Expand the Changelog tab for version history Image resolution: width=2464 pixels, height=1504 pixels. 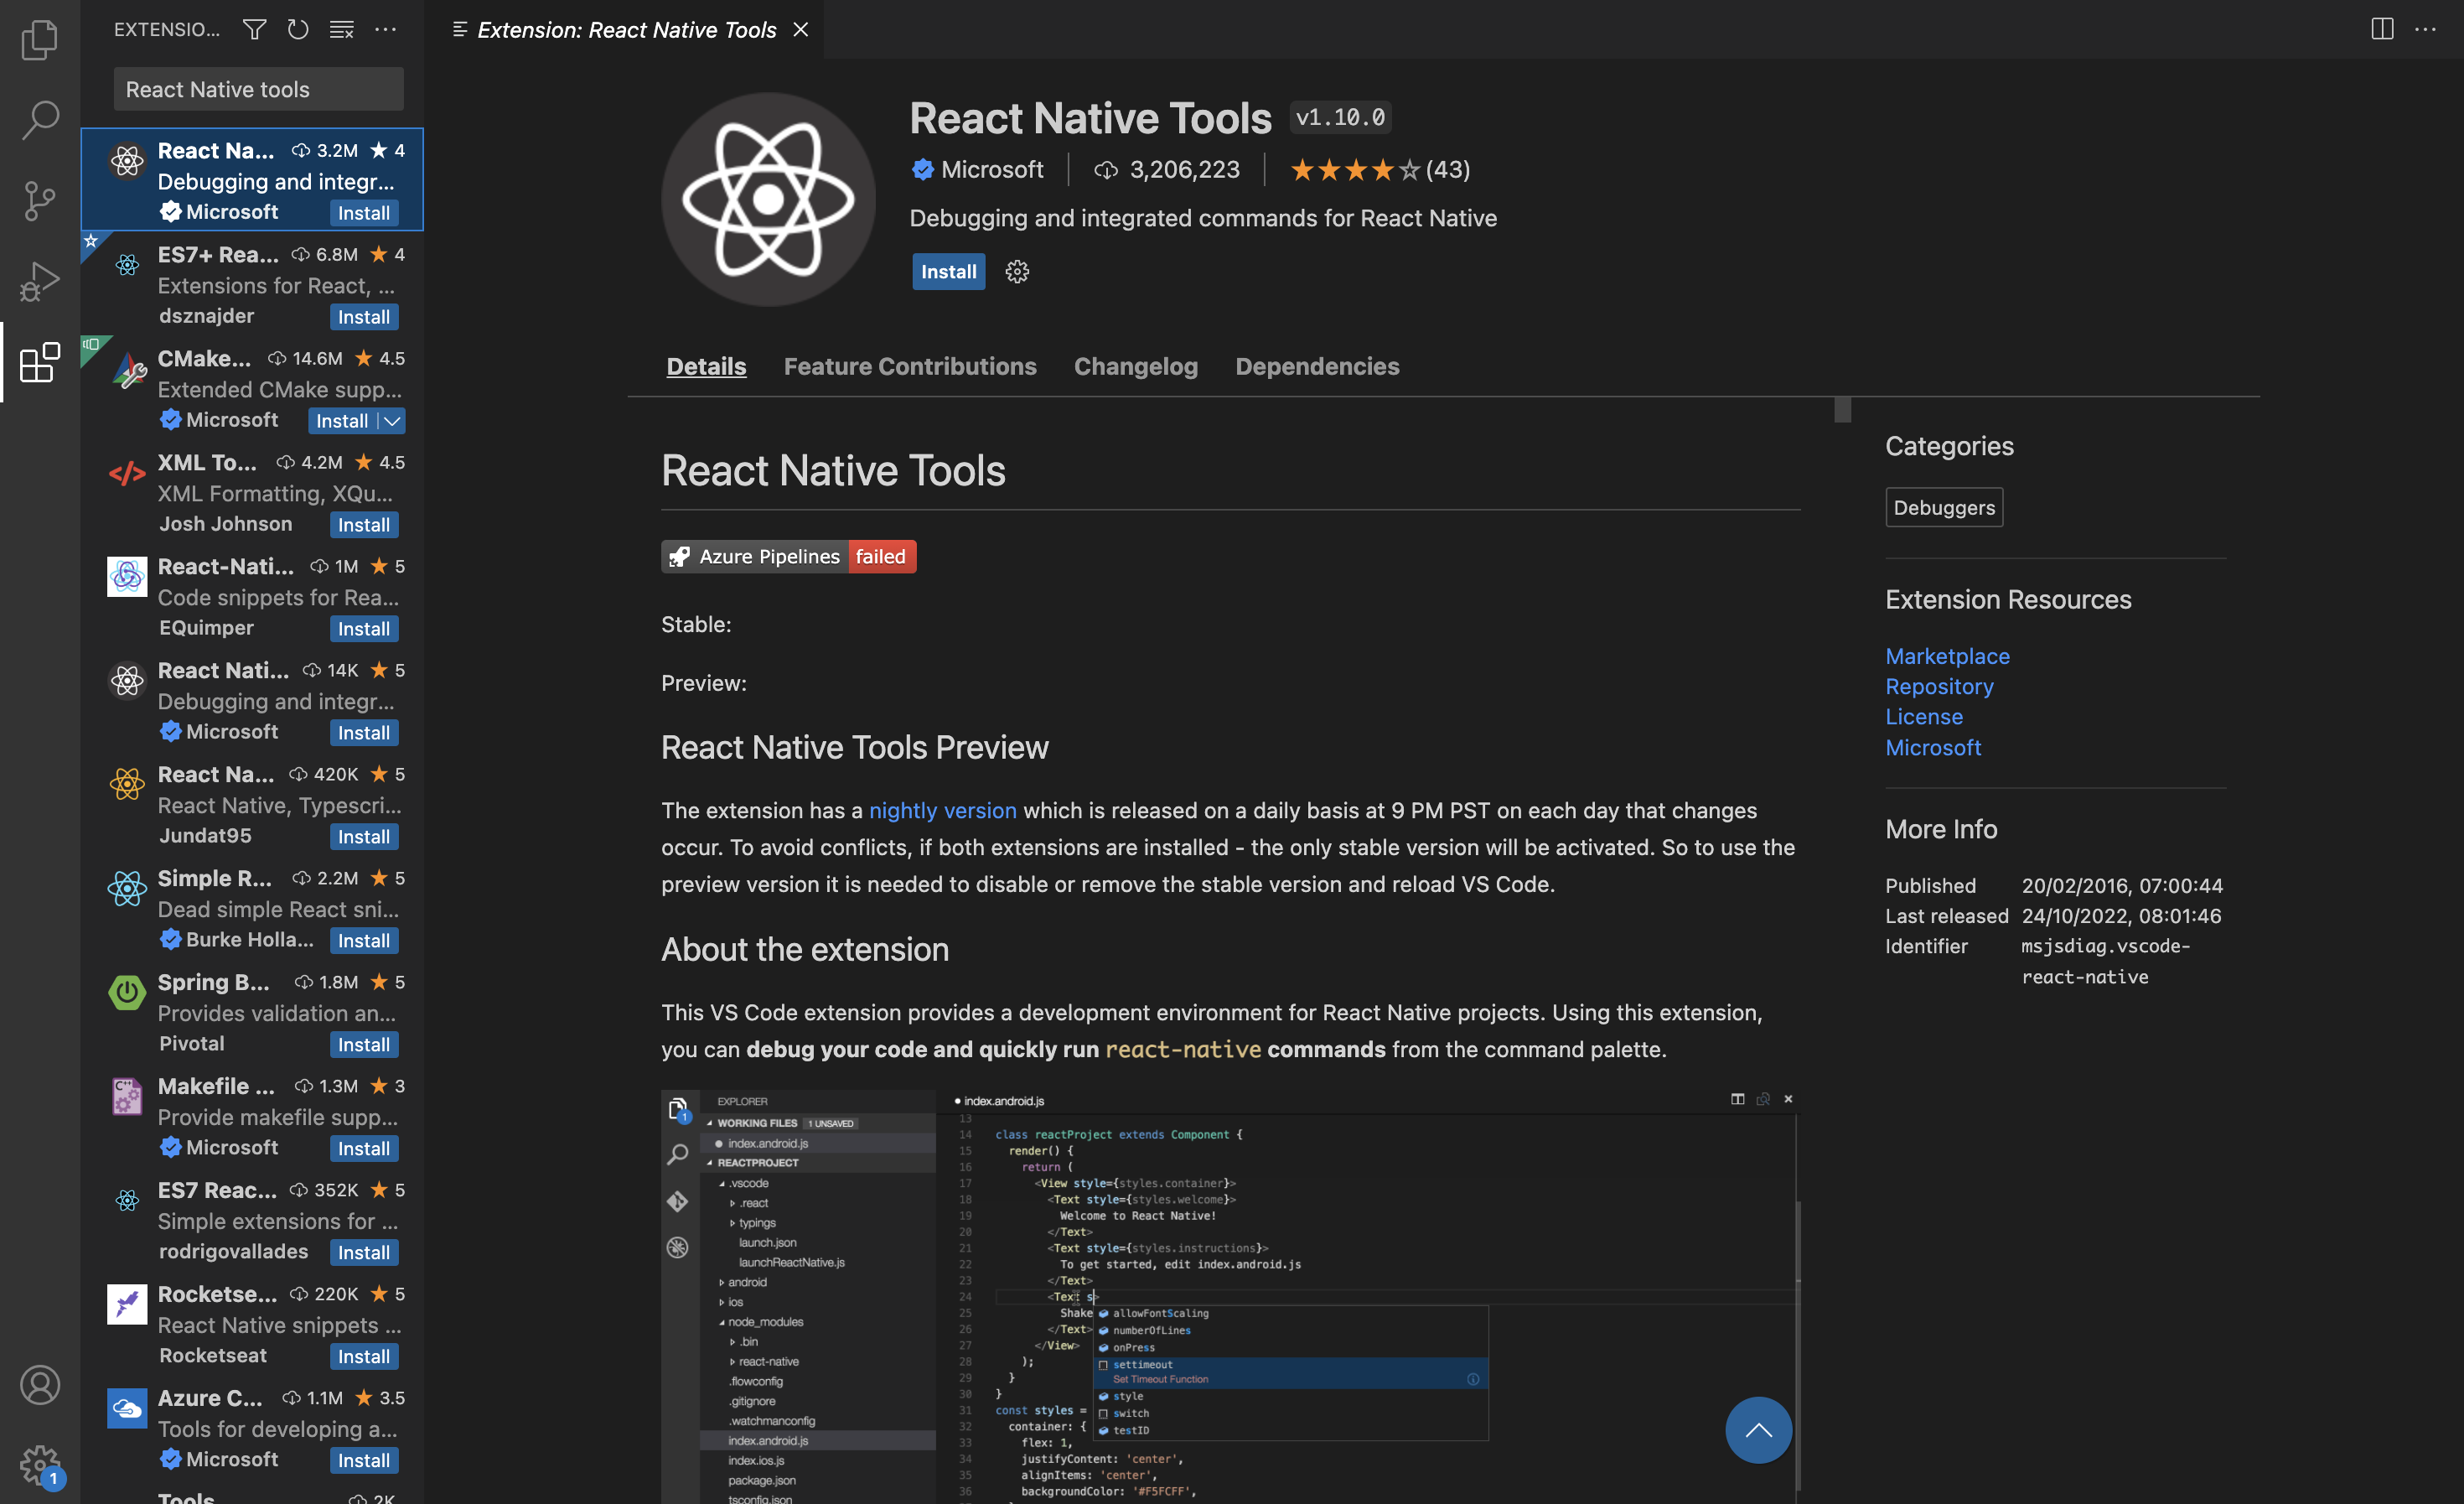(x=1135, y=365)
